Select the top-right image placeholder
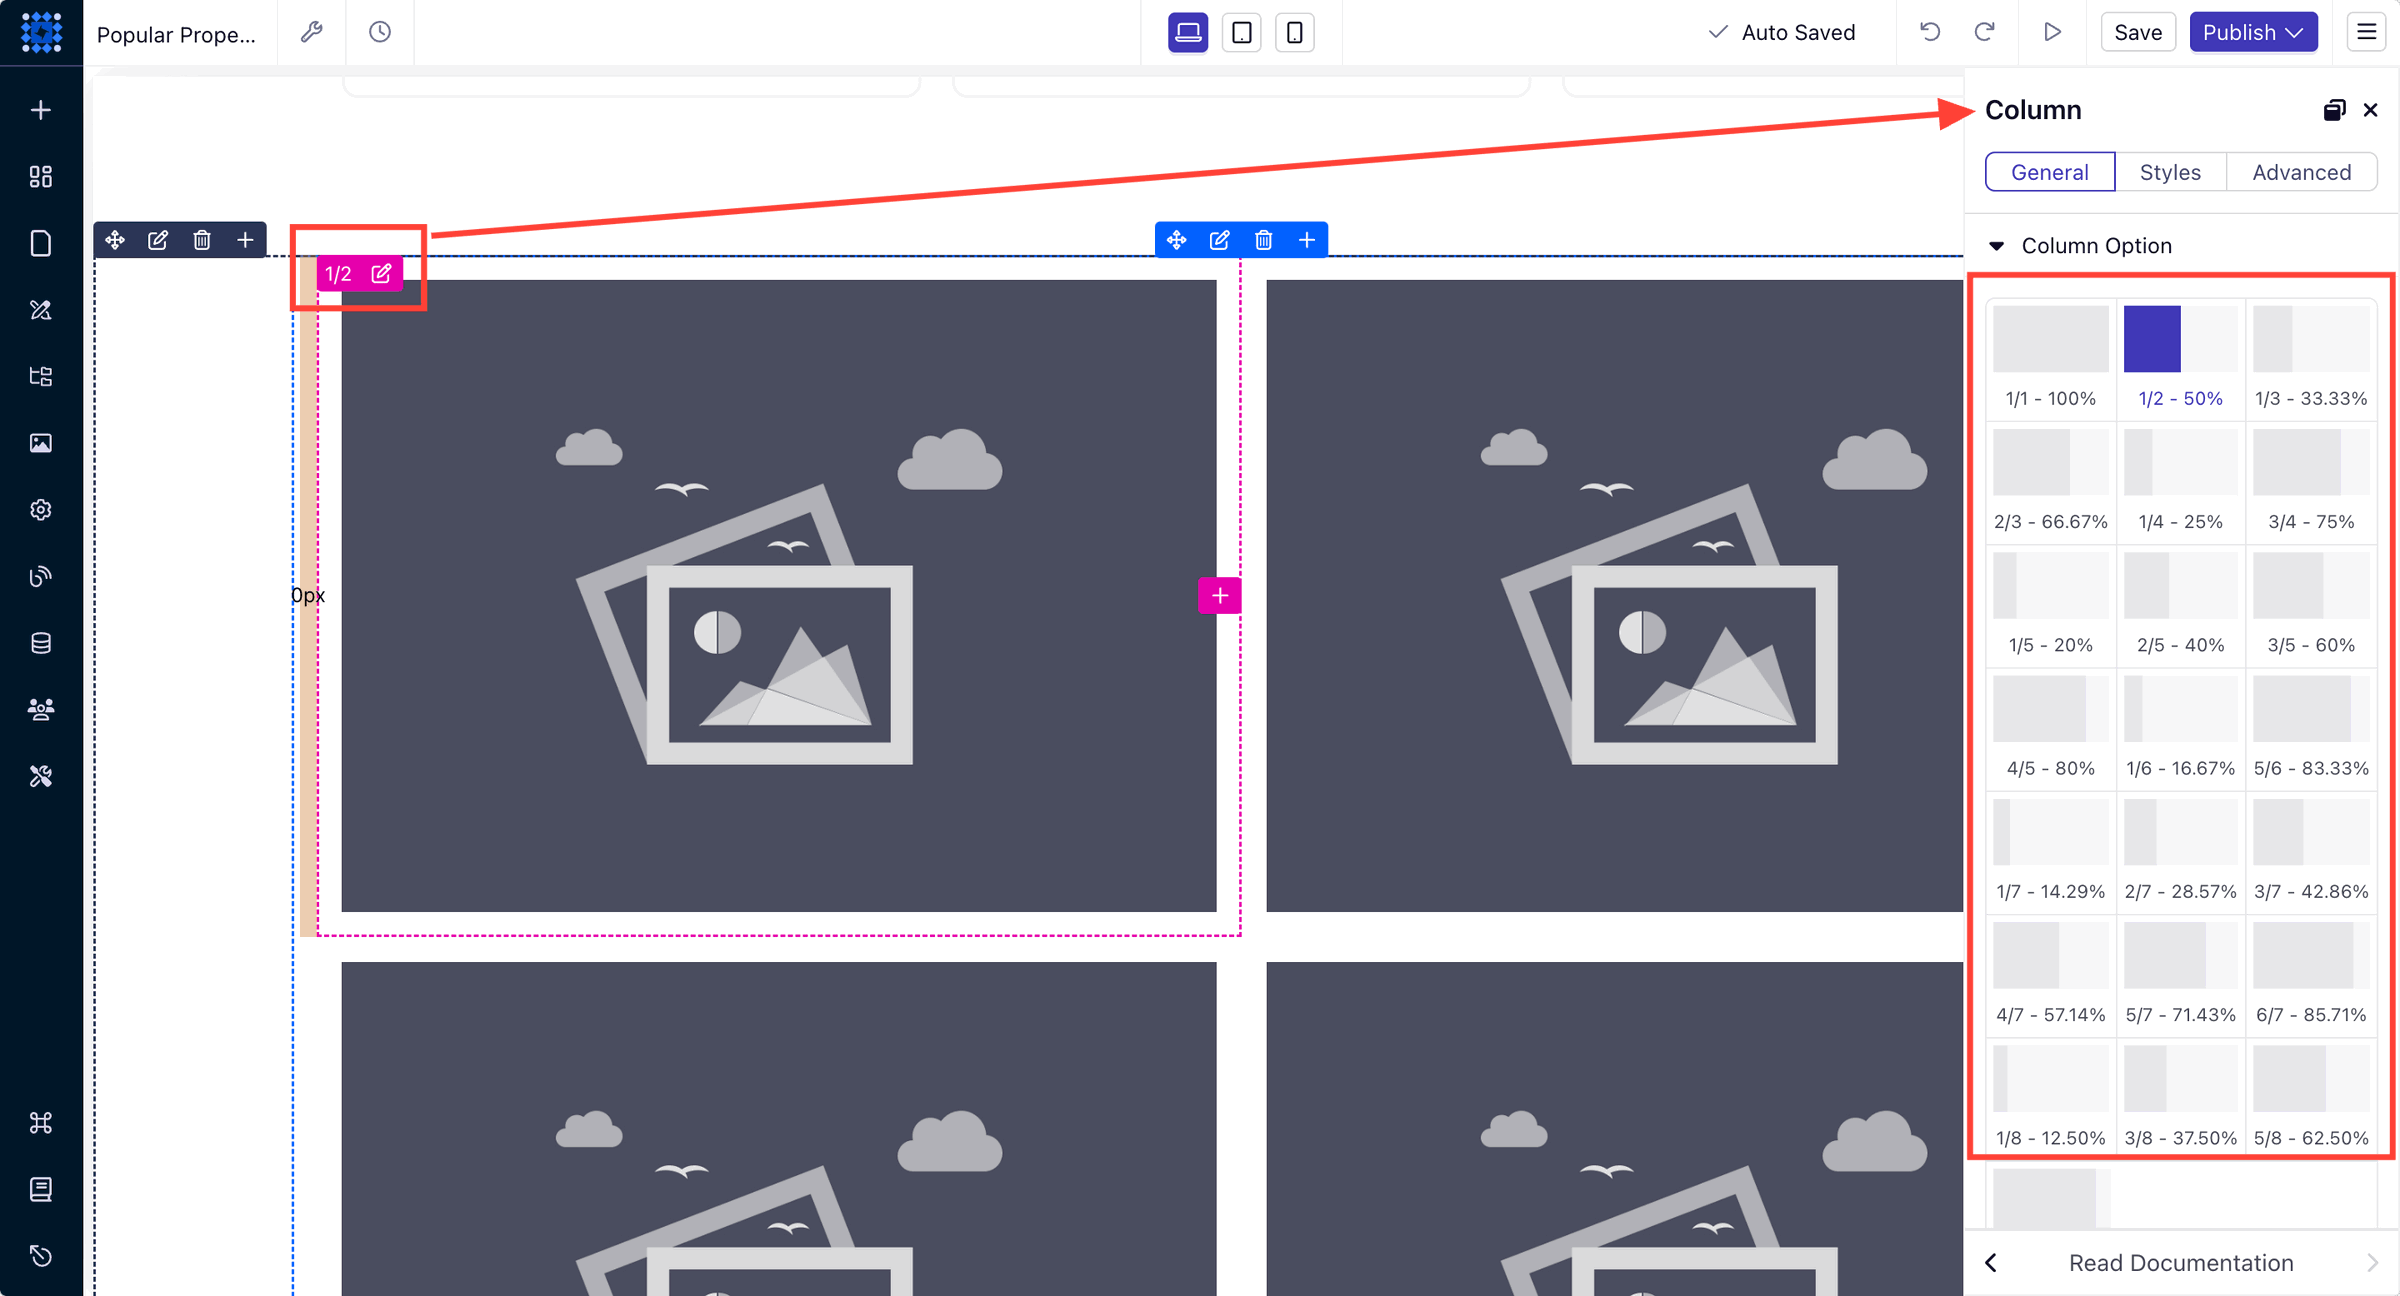Image resolution: width=2400 pixels, height=1296 pixels. (x=1614, y=596)
